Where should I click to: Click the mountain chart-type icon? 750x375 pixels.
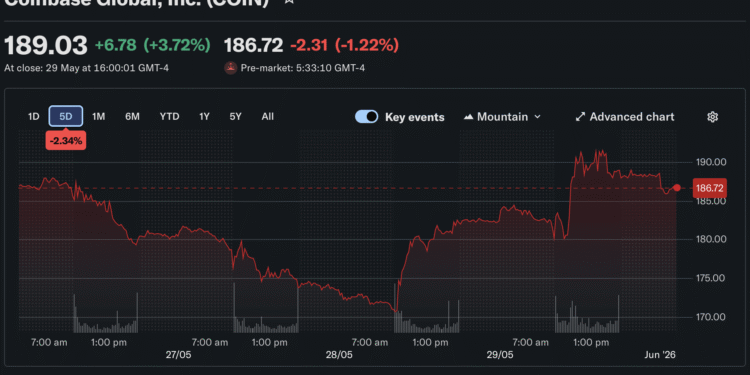coord(469,117)
